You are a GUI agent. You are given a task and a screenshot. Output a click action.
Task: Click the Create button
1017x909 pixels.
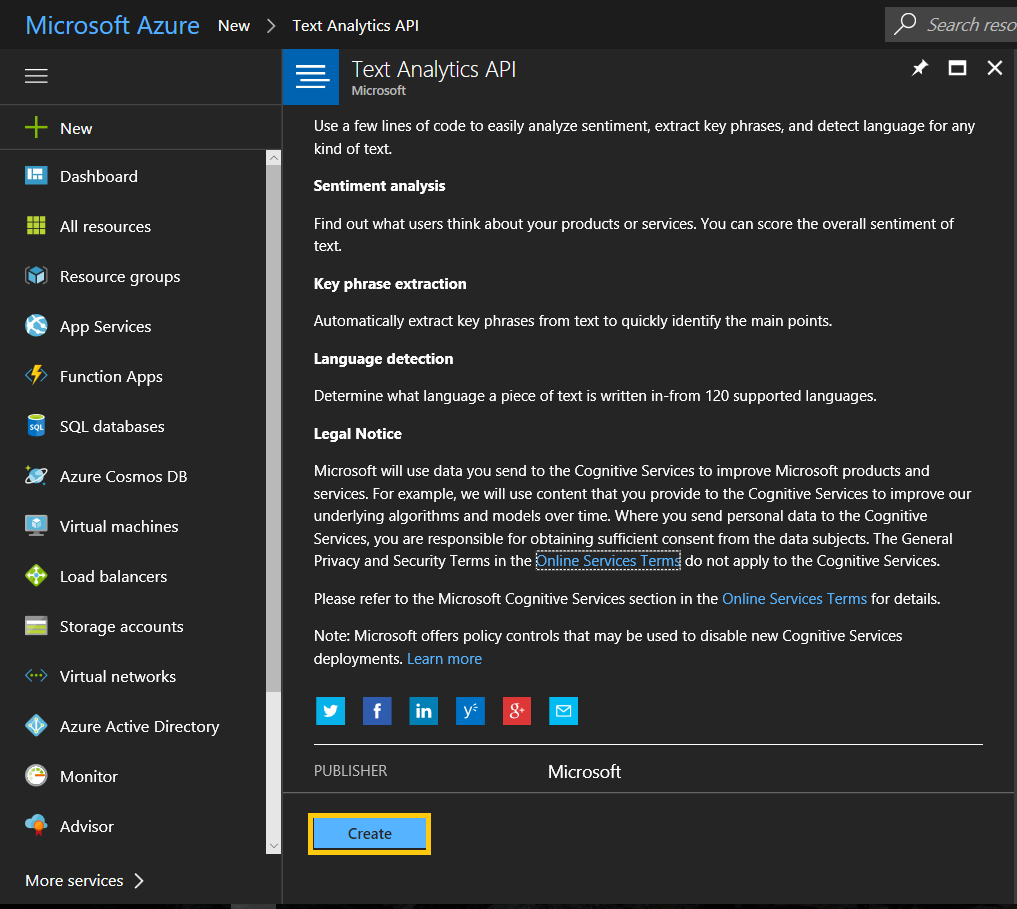tap(370, 834)
